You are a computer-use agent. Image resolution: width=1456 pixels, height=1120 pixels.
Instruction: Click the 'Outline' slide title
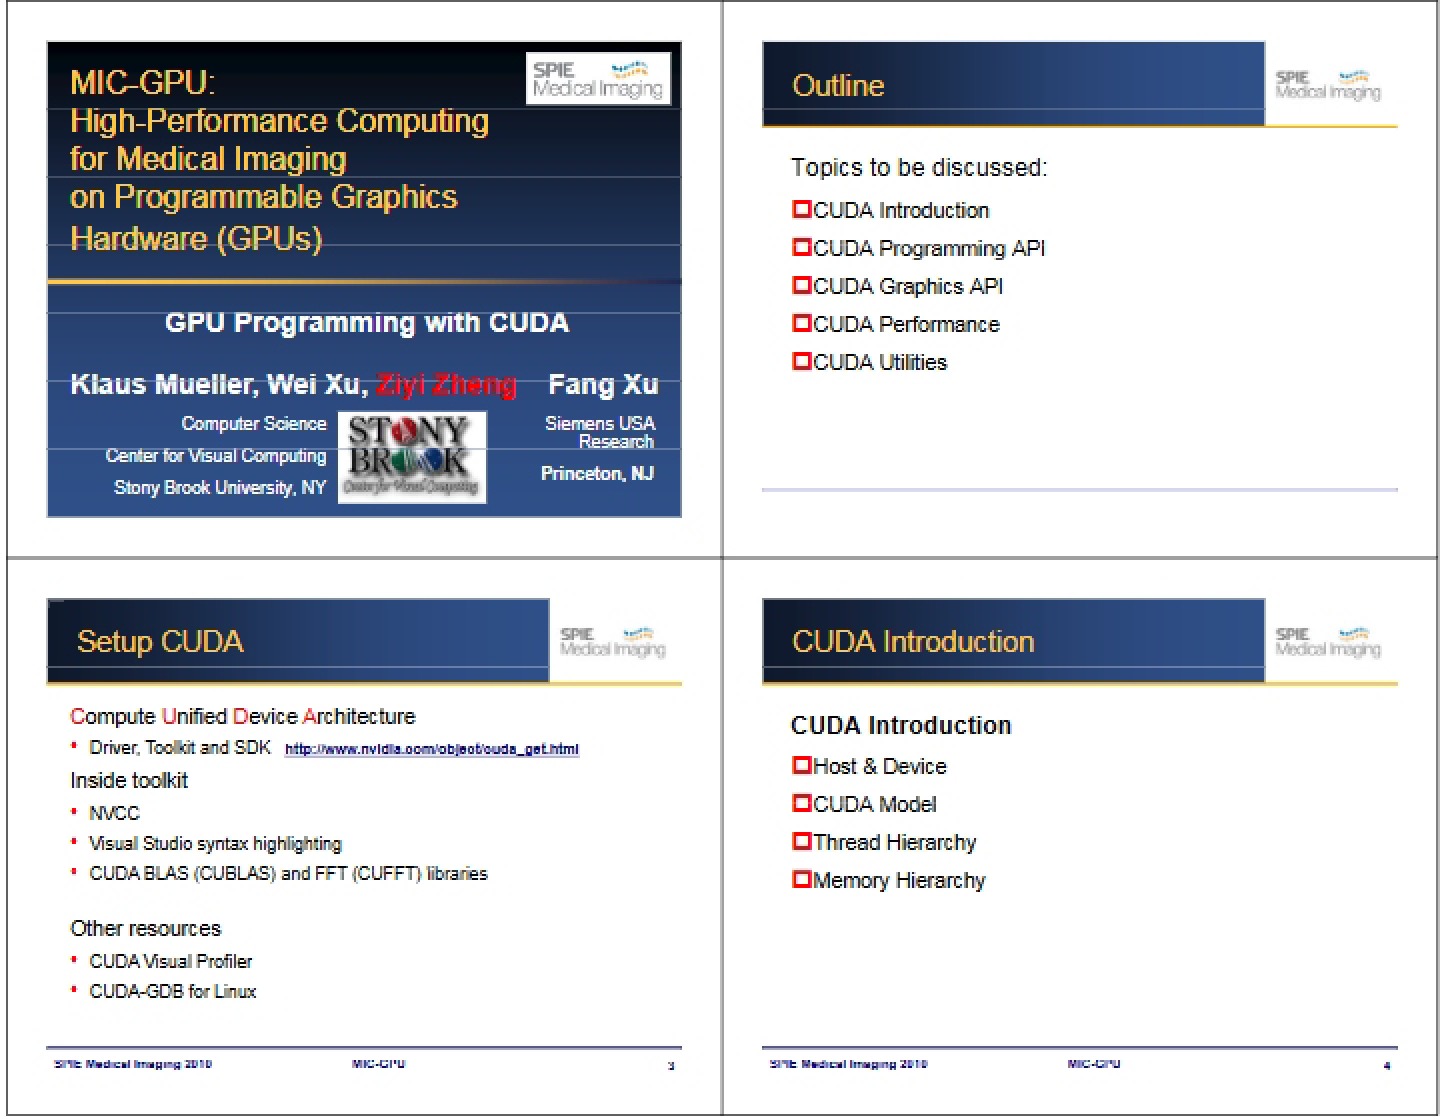(838, 85)
